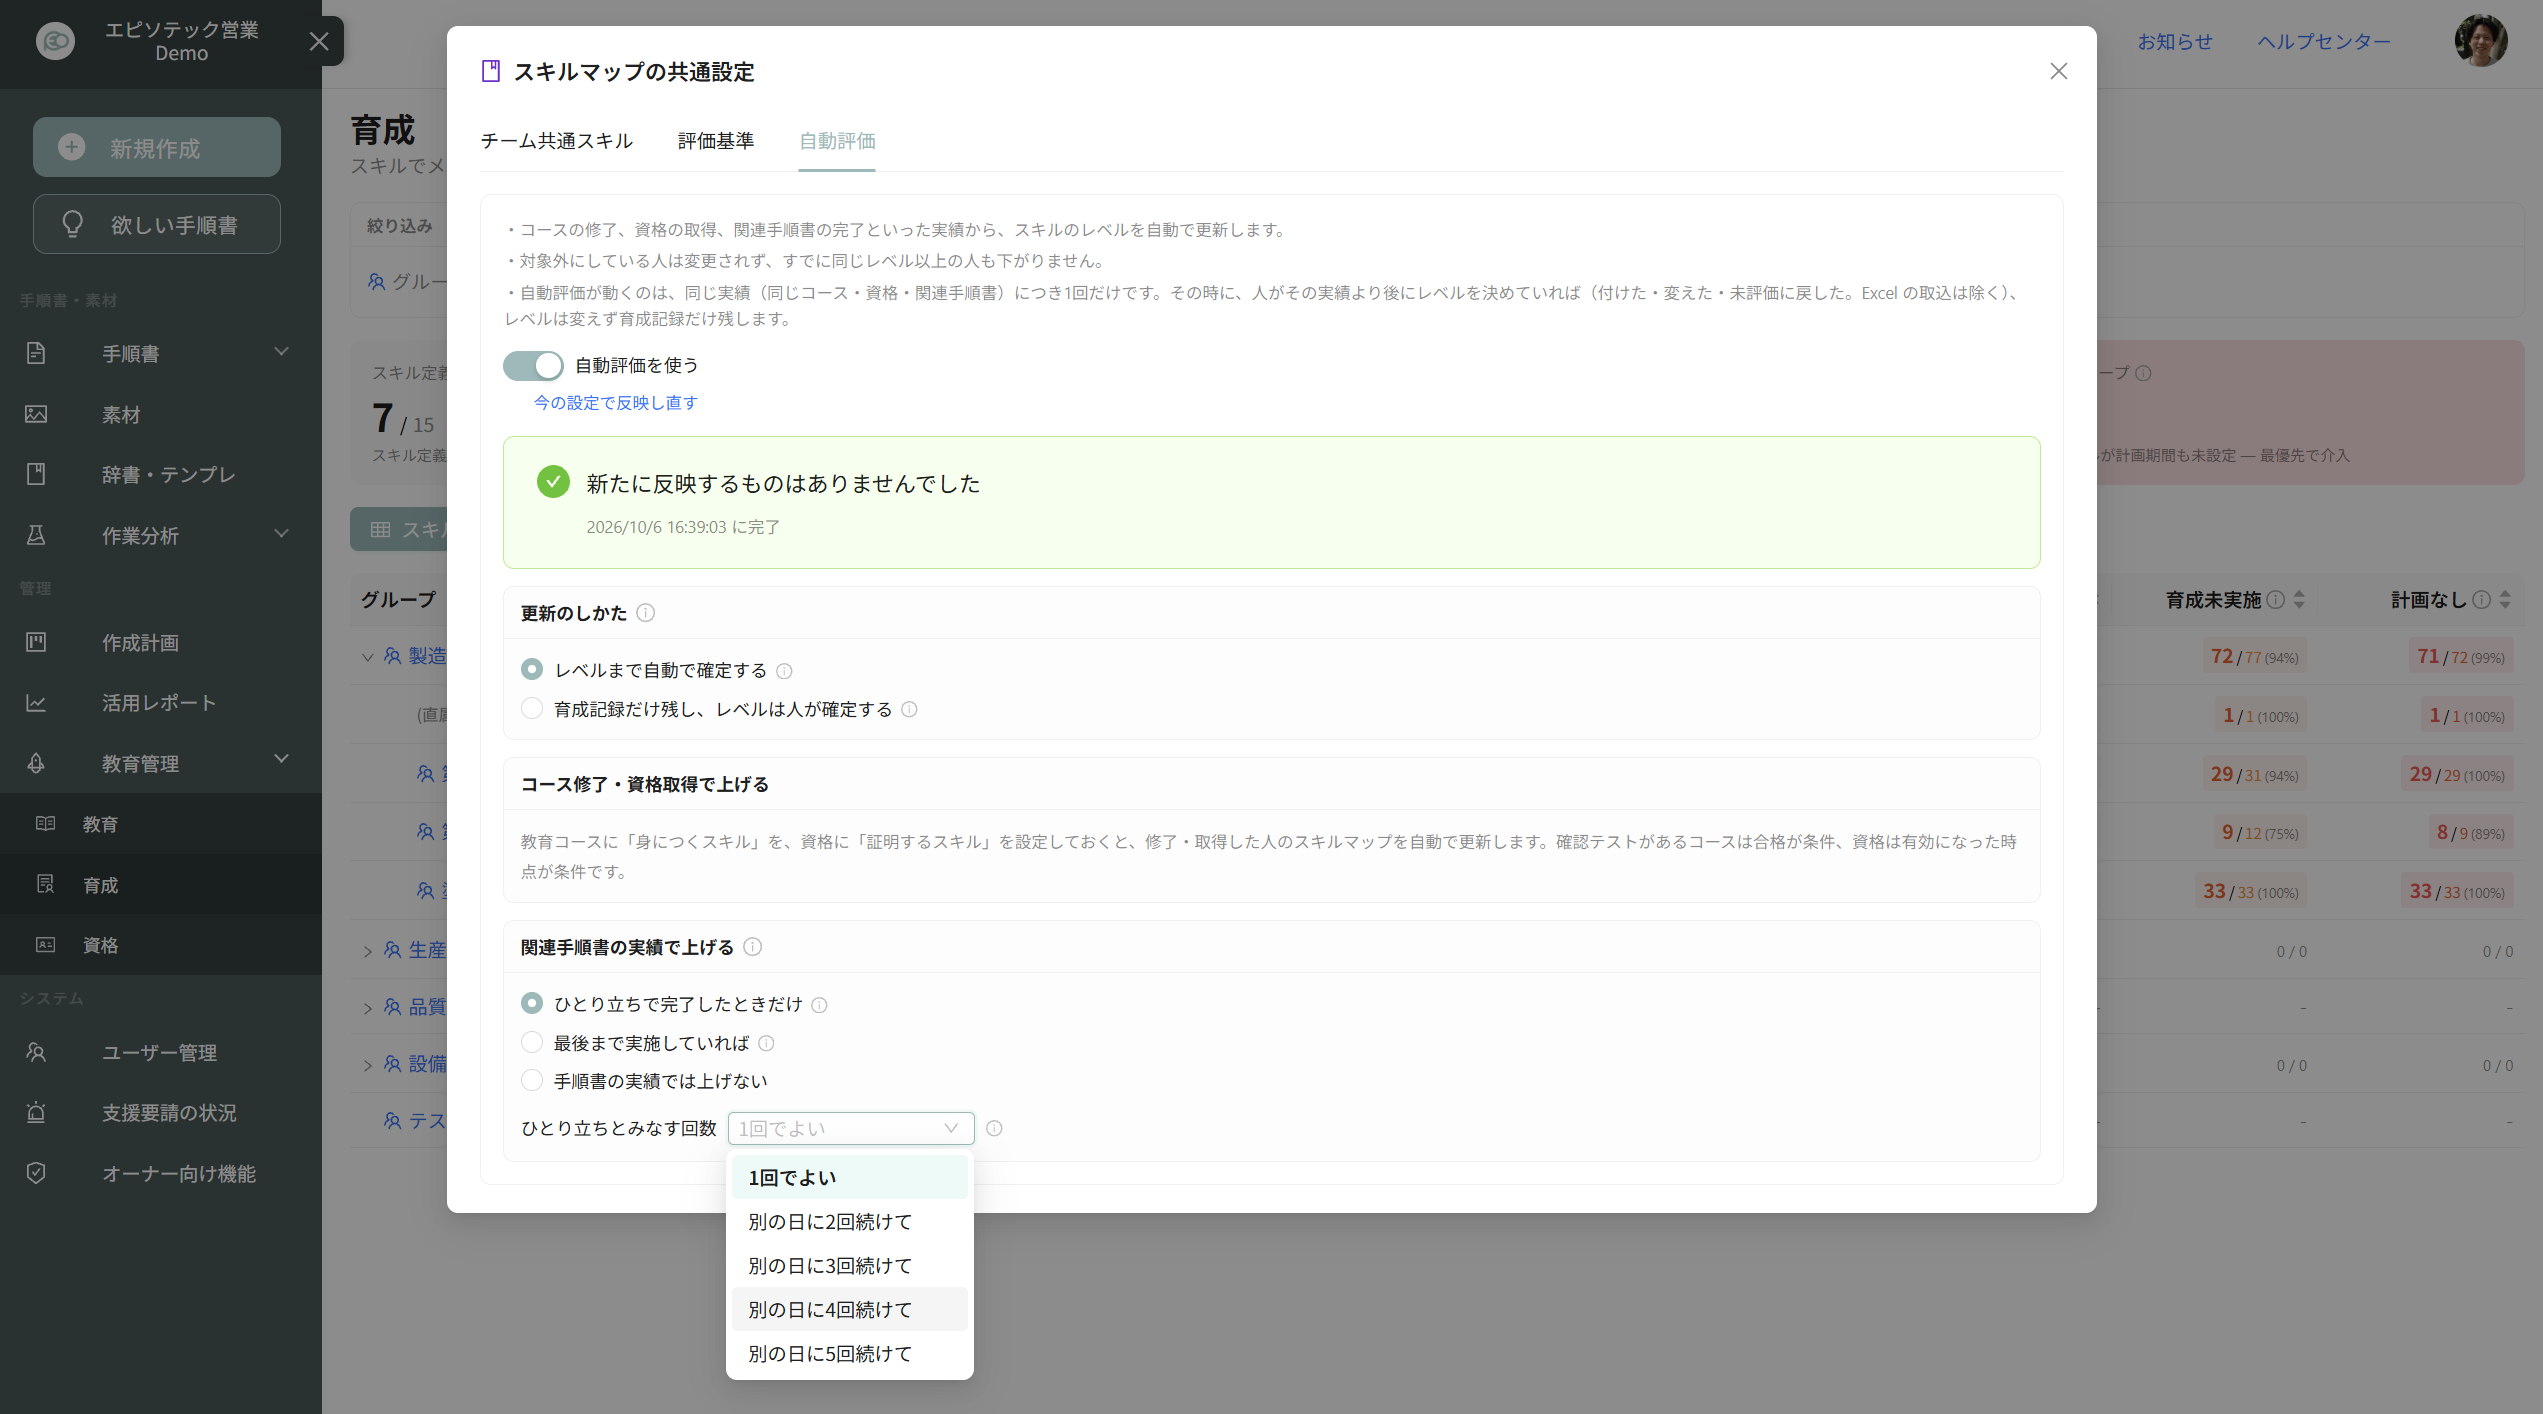The height and width of the screenshot is (1414, 2543).
Task: Click the 今の設定で反映し直す link
Action: (x=616, y=402)
